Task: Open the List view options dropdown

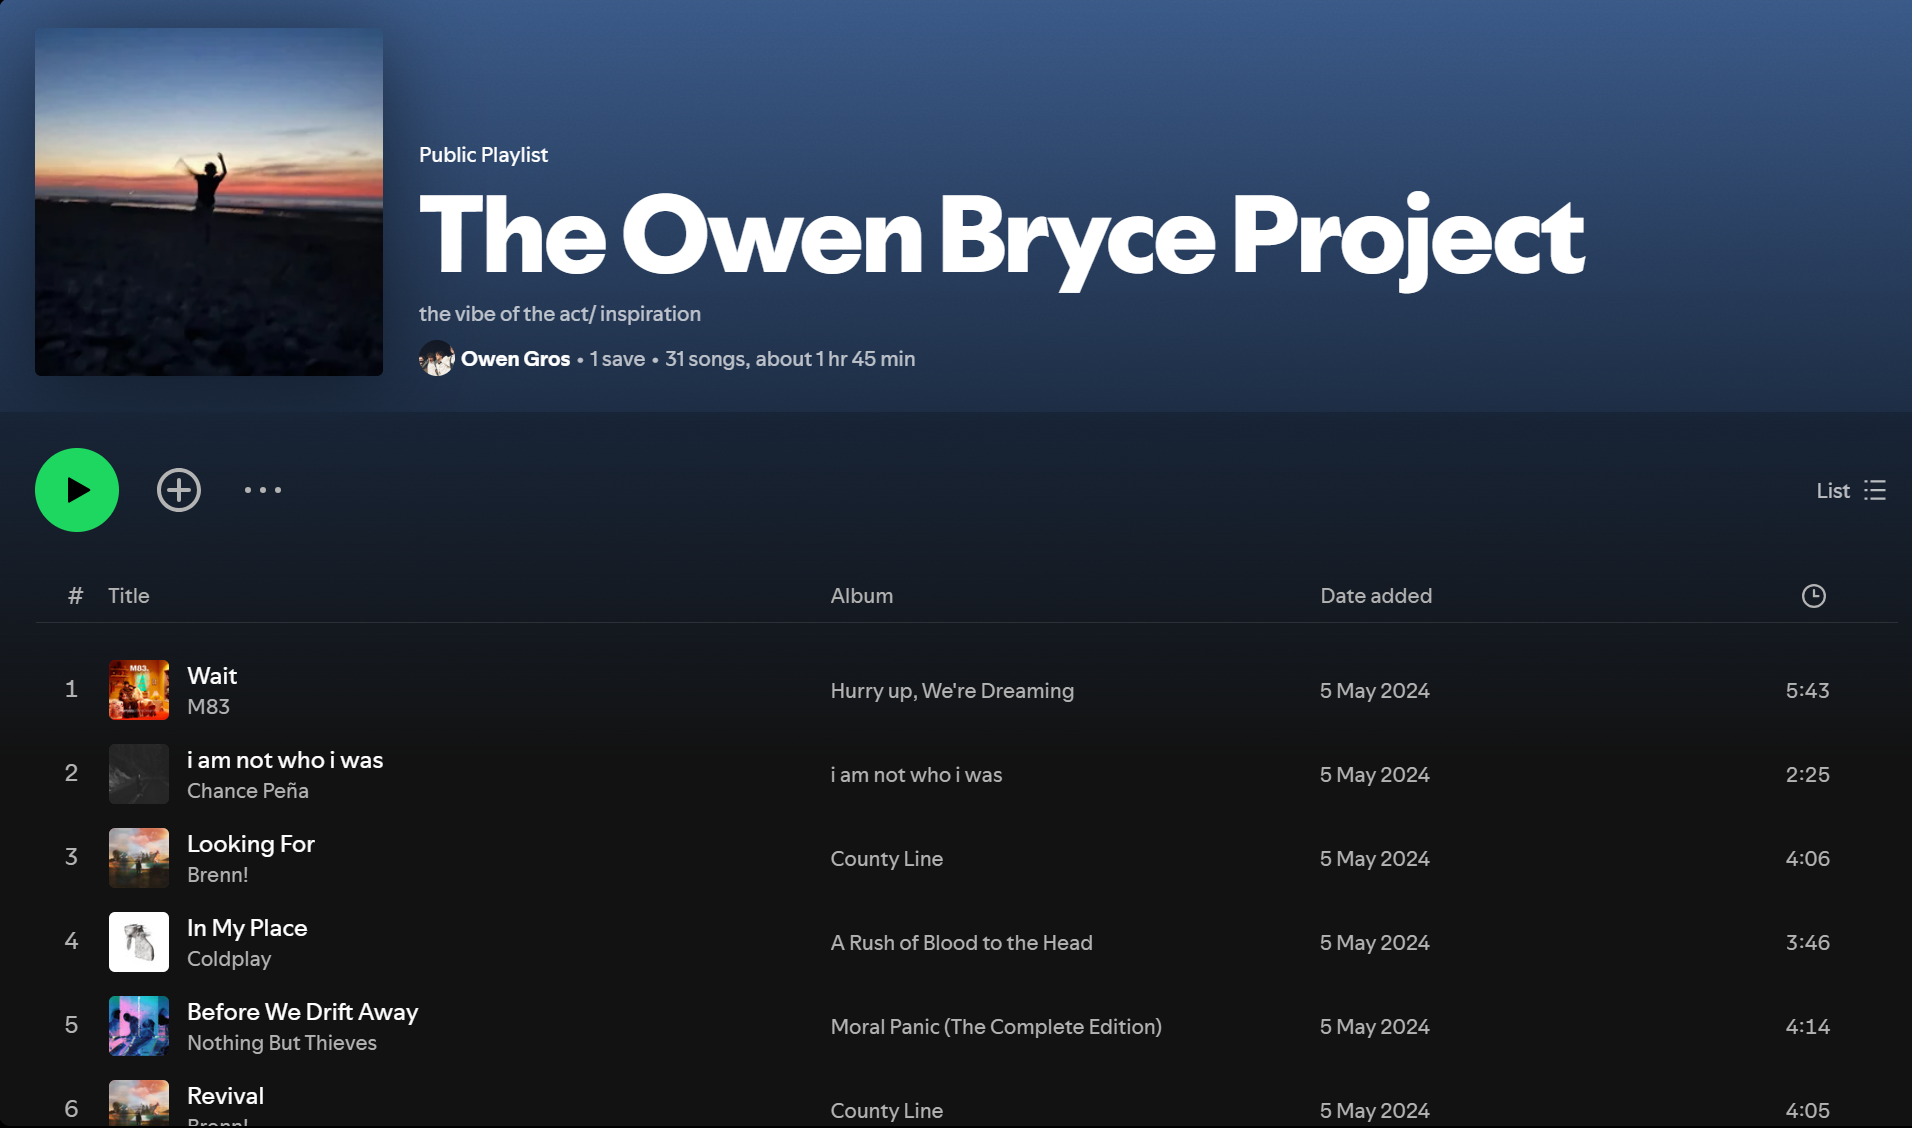Action: coord(1851,490)
